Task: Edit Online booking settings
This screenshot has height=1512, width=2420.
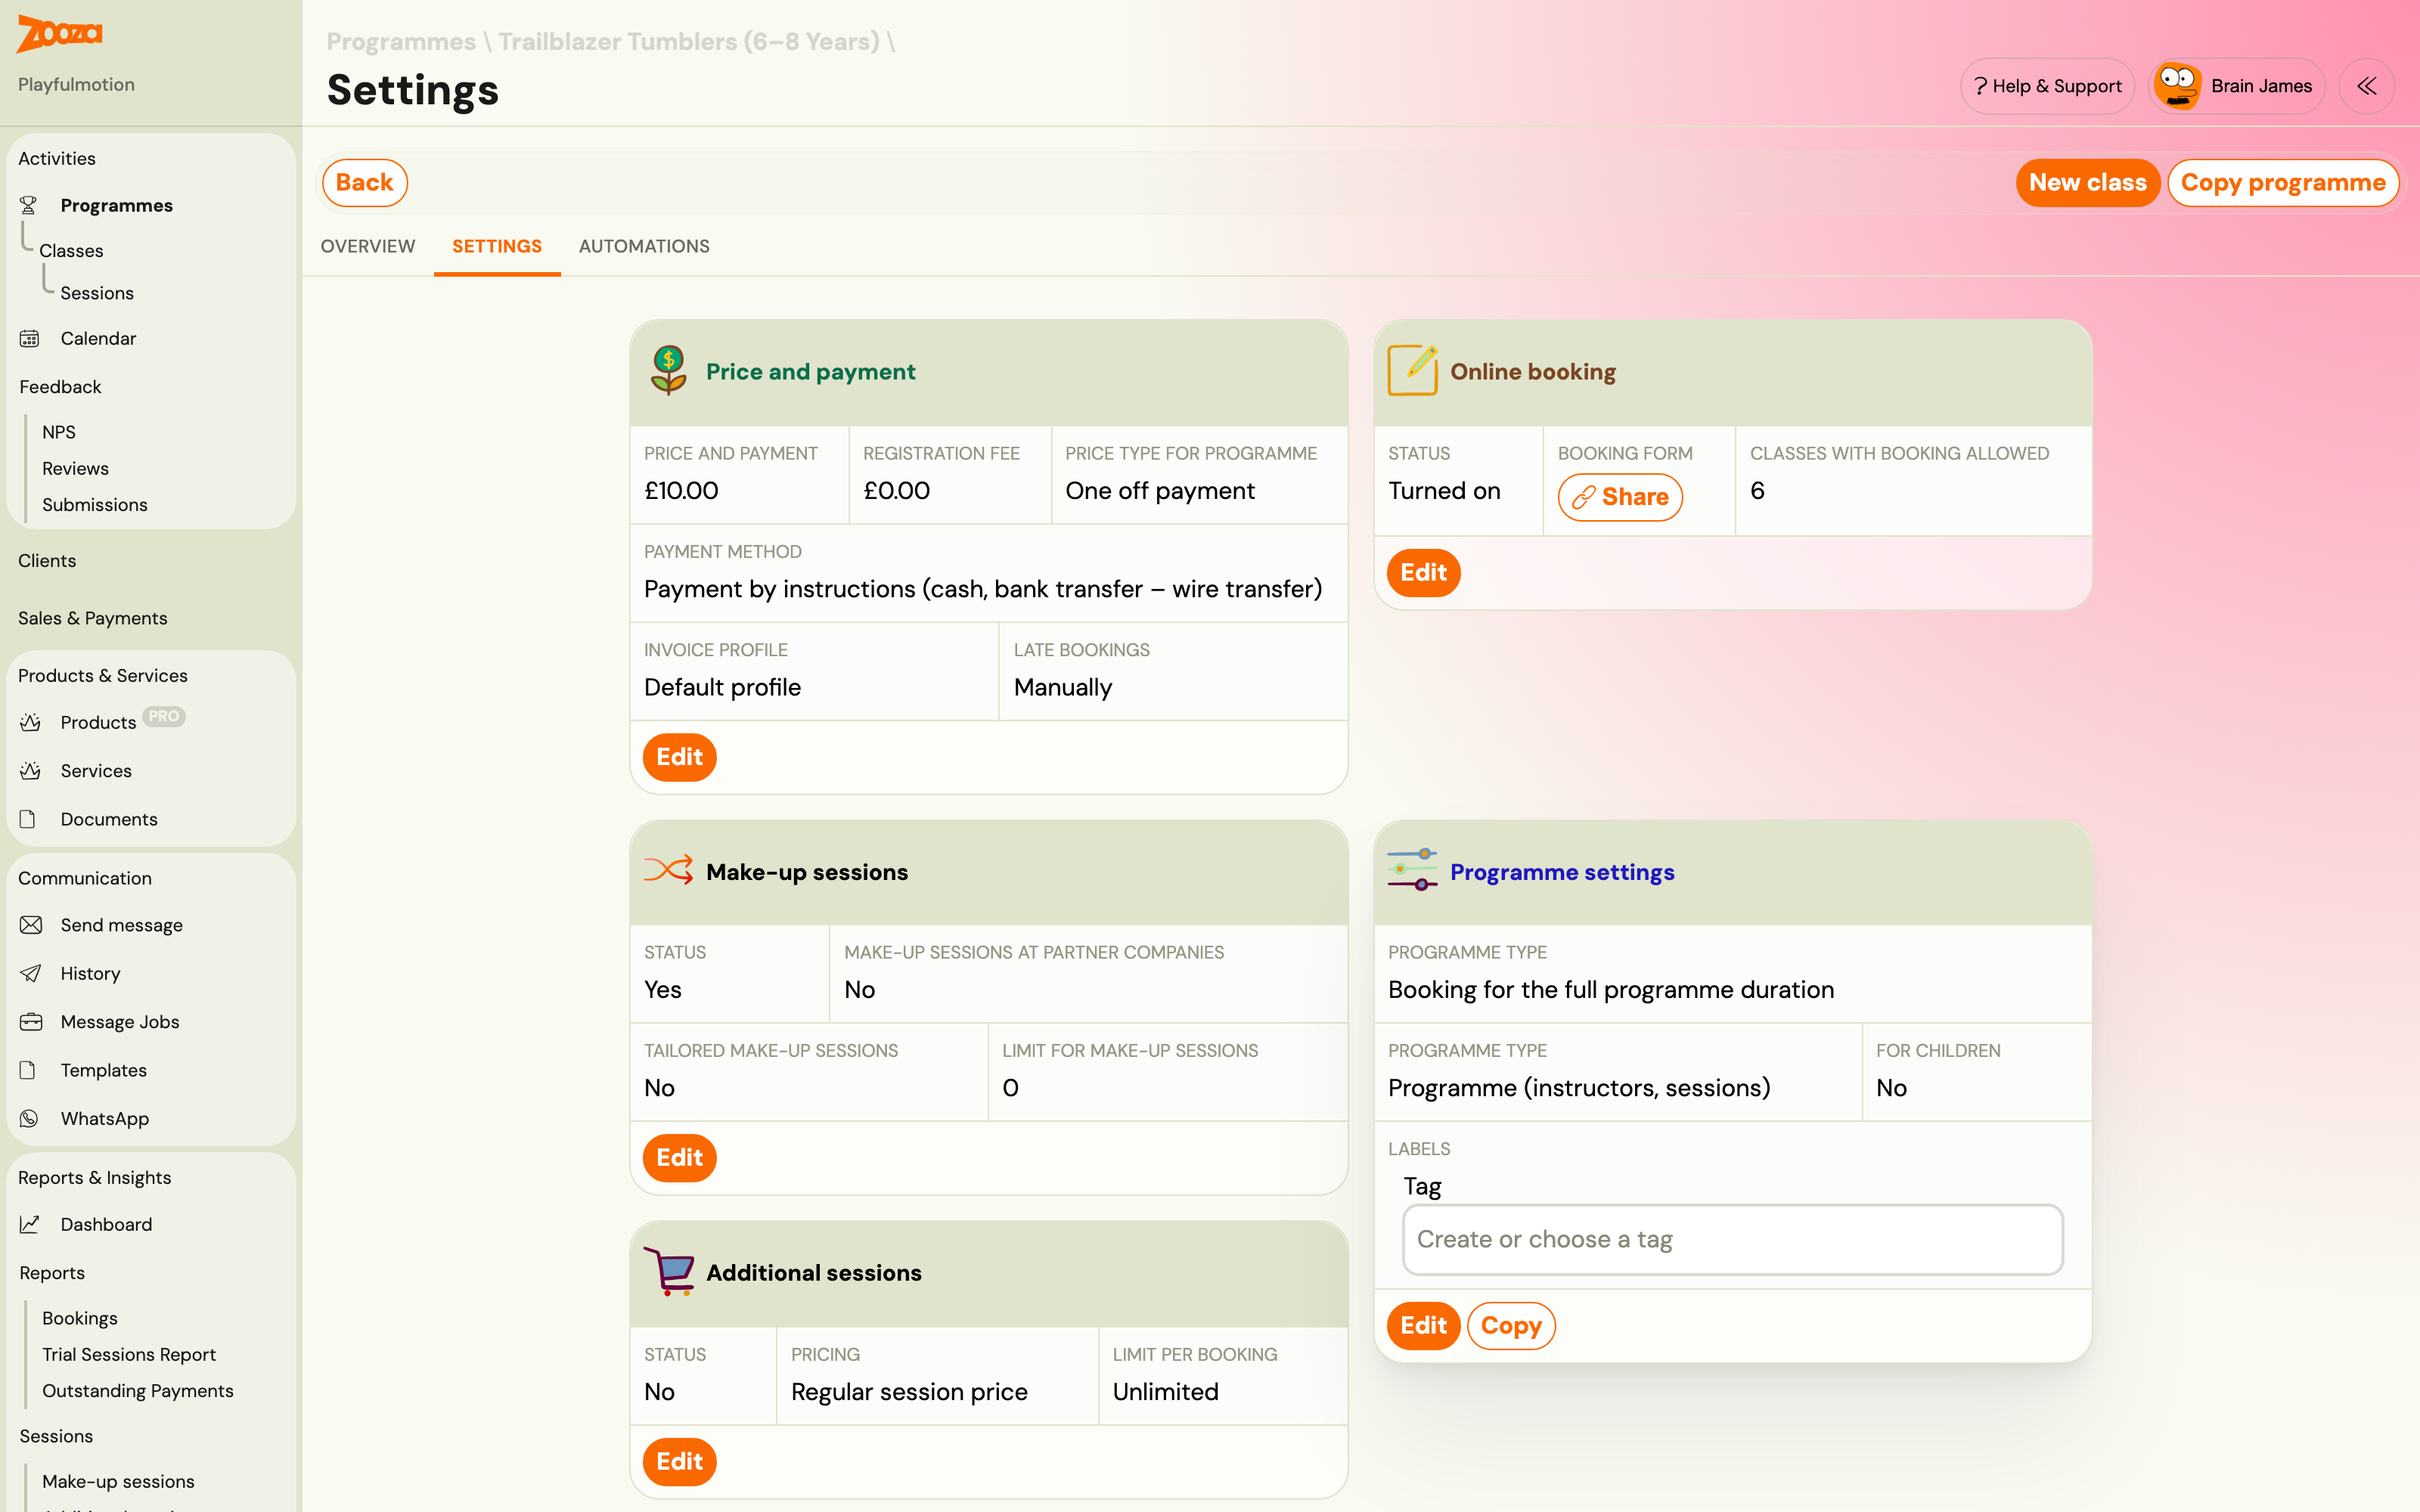Action: click(1423, 573)
